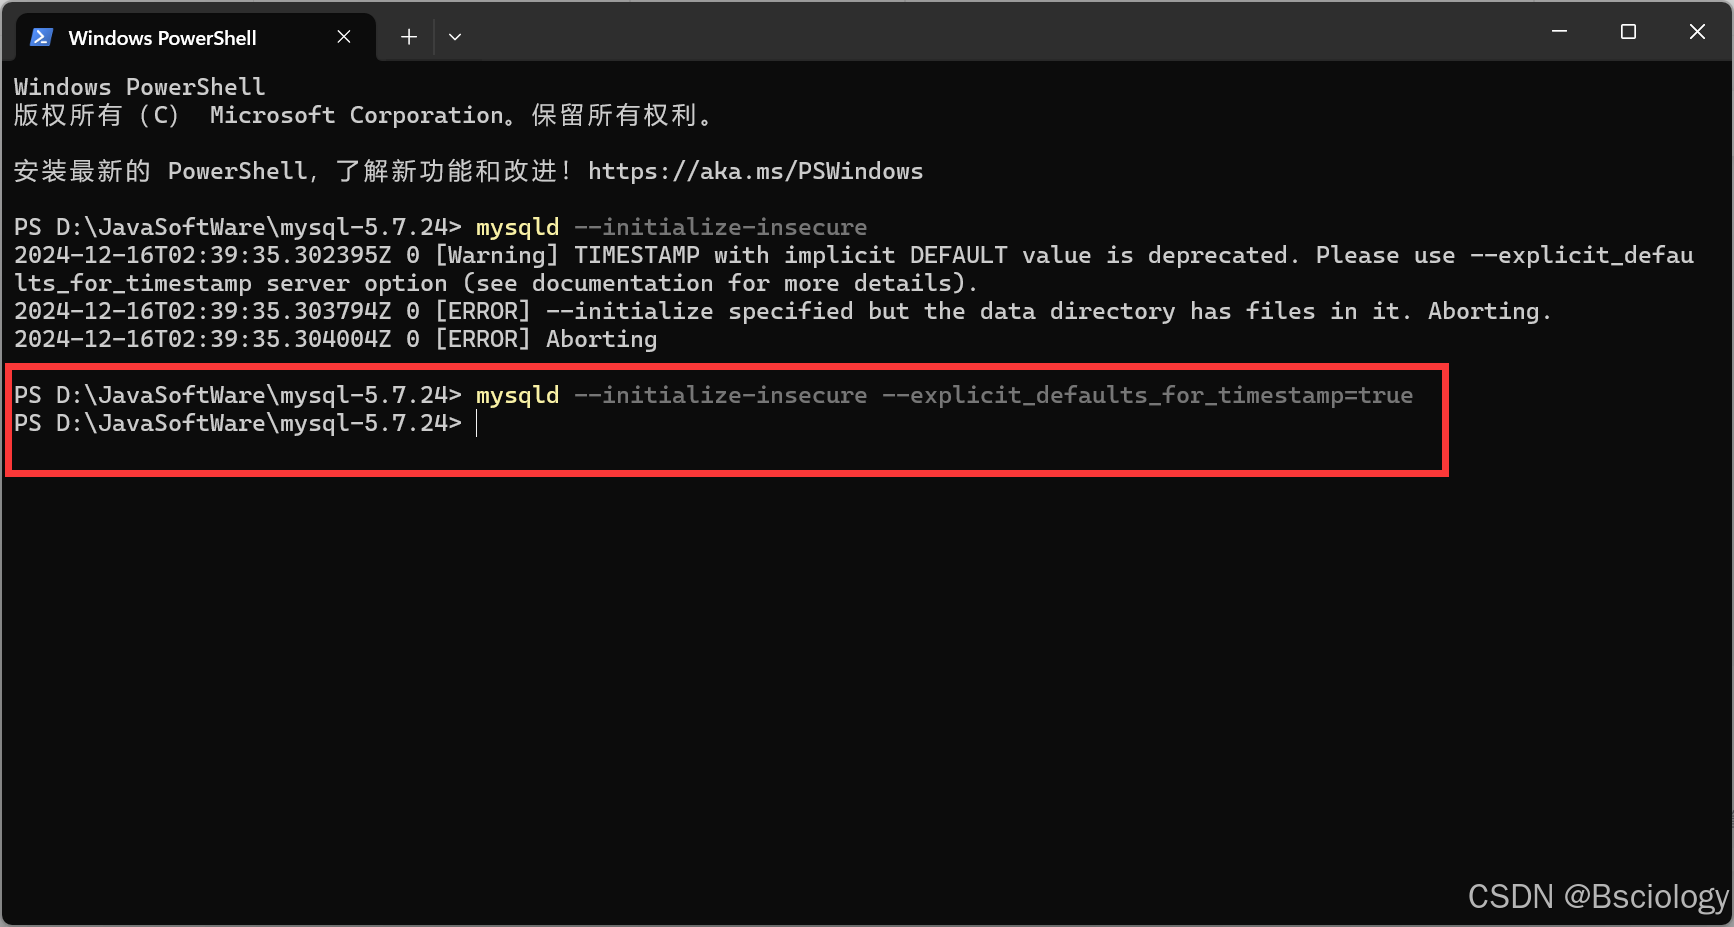Close the Windows PowerShell tab
This screenshot has width=1734, height=927.
pyautogui.click(x=344, y=36)
